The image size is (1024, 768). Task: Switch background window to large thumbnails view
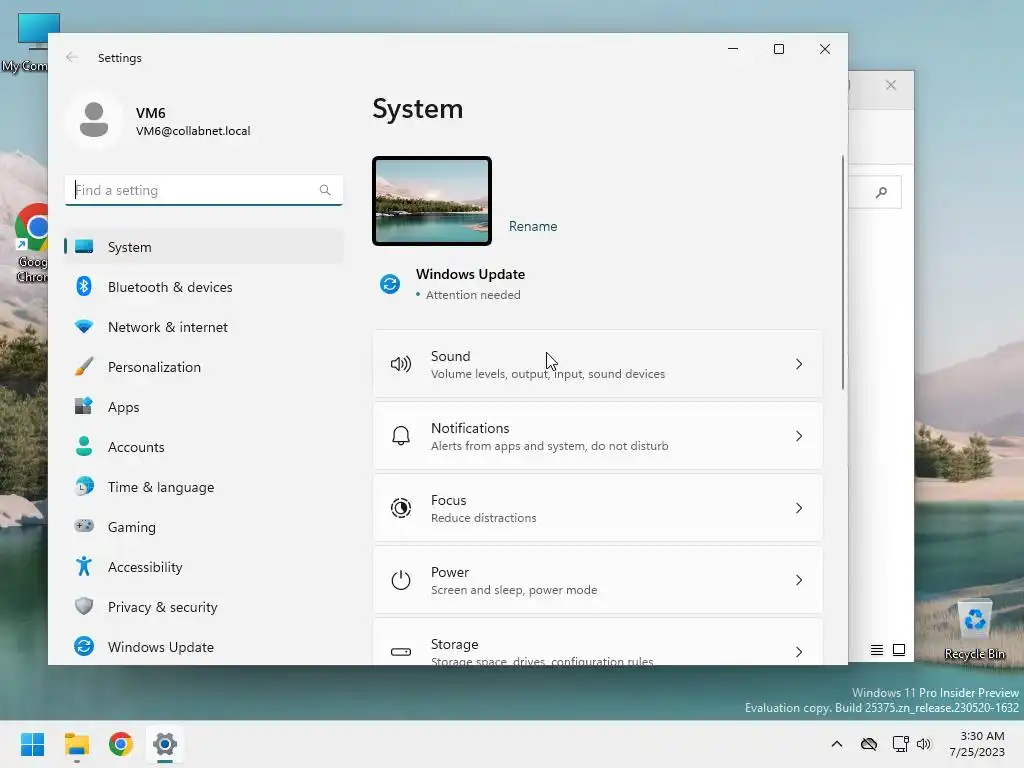pos(899,650)
